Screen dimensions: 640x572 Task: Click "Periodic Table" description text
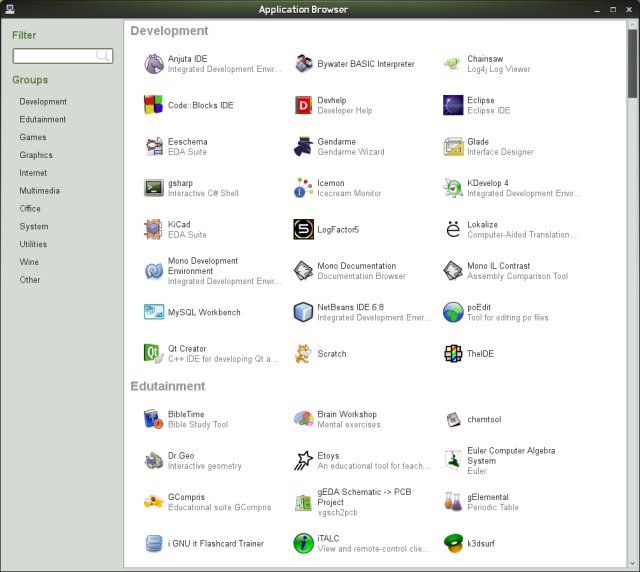point(493,507)
